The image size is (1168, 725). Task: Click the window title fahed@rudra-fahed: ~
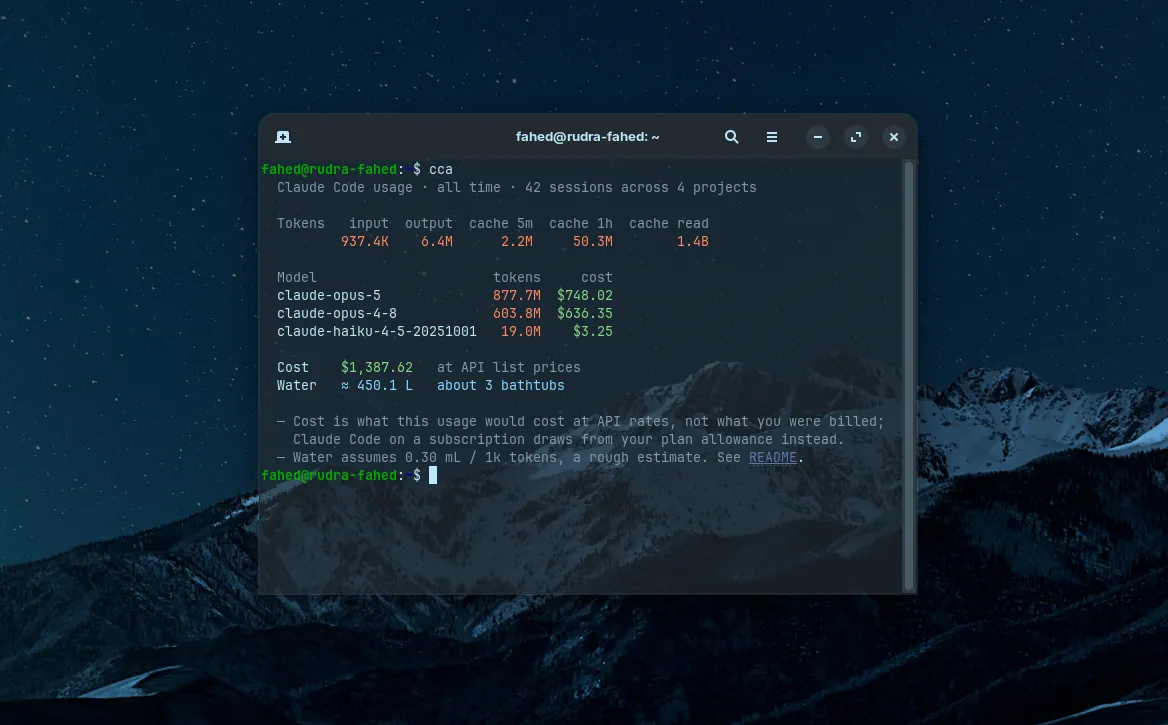tap(588, 137)
